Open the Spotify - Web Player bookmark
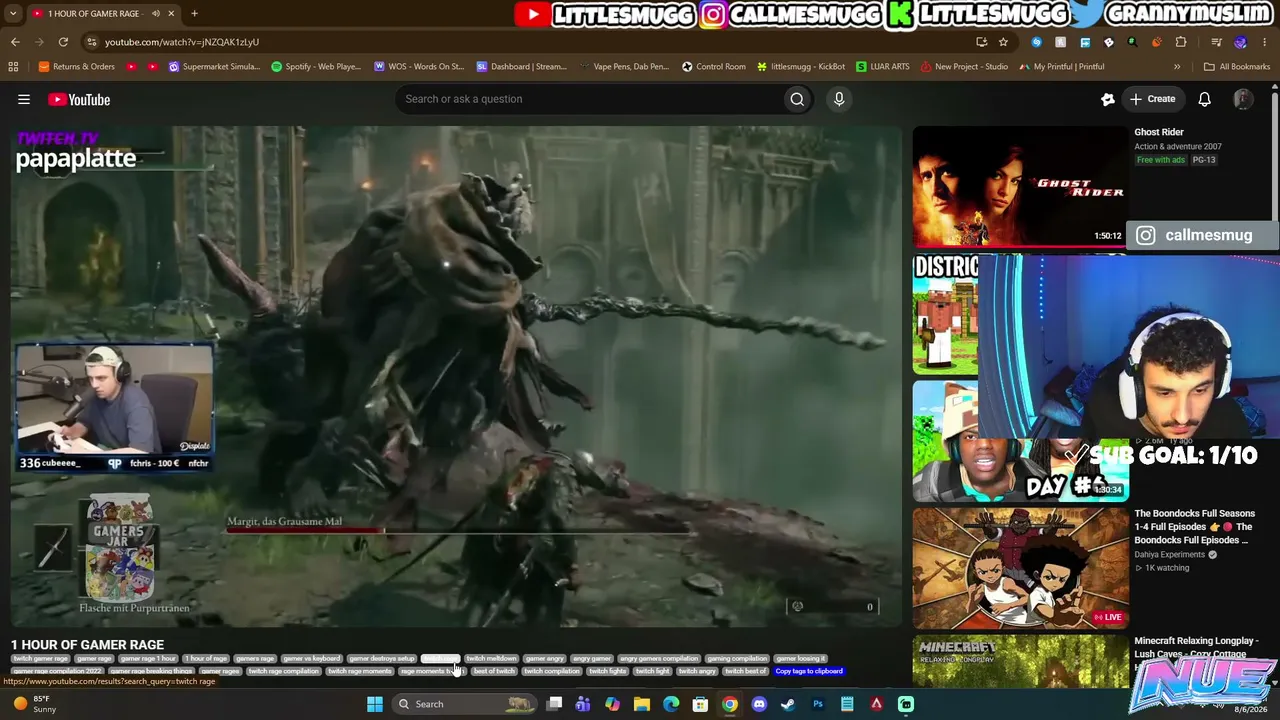1280x720 pixels. (316, 67)
